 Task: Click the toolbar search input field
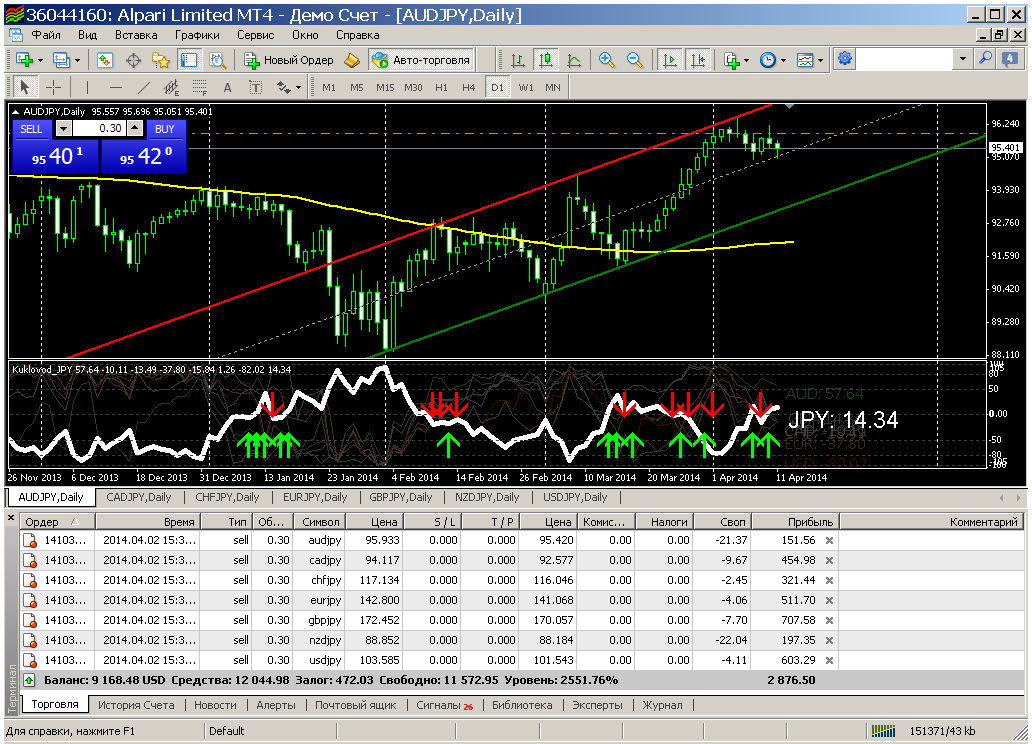(906, 59)
